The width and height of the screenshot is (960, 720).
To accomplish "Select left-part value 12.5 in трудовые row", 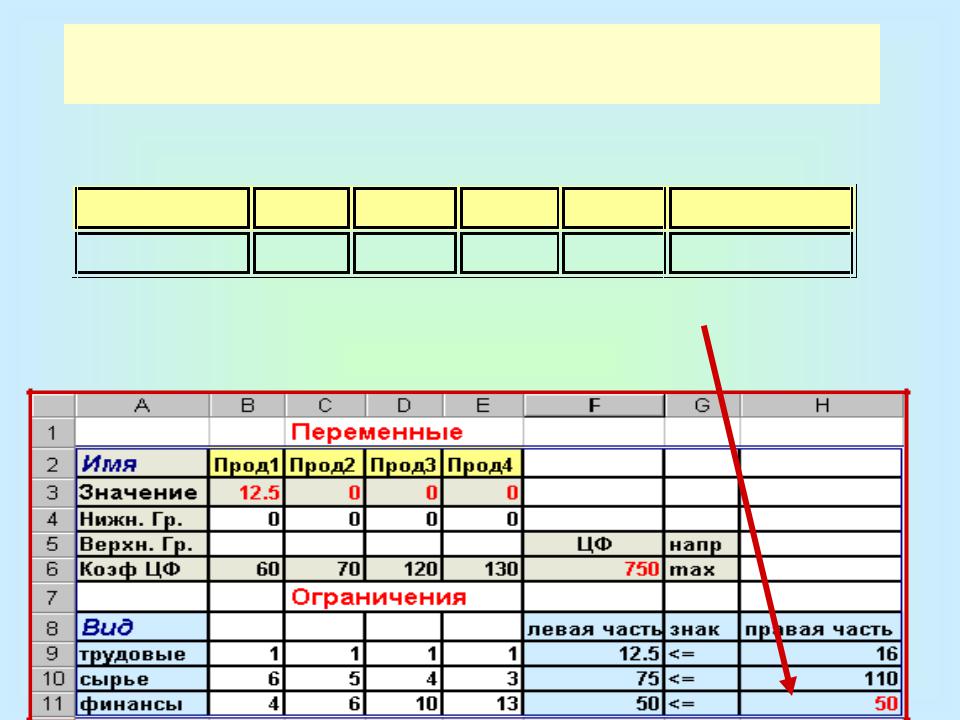I will pyautogui.click(x=593, y=653).
